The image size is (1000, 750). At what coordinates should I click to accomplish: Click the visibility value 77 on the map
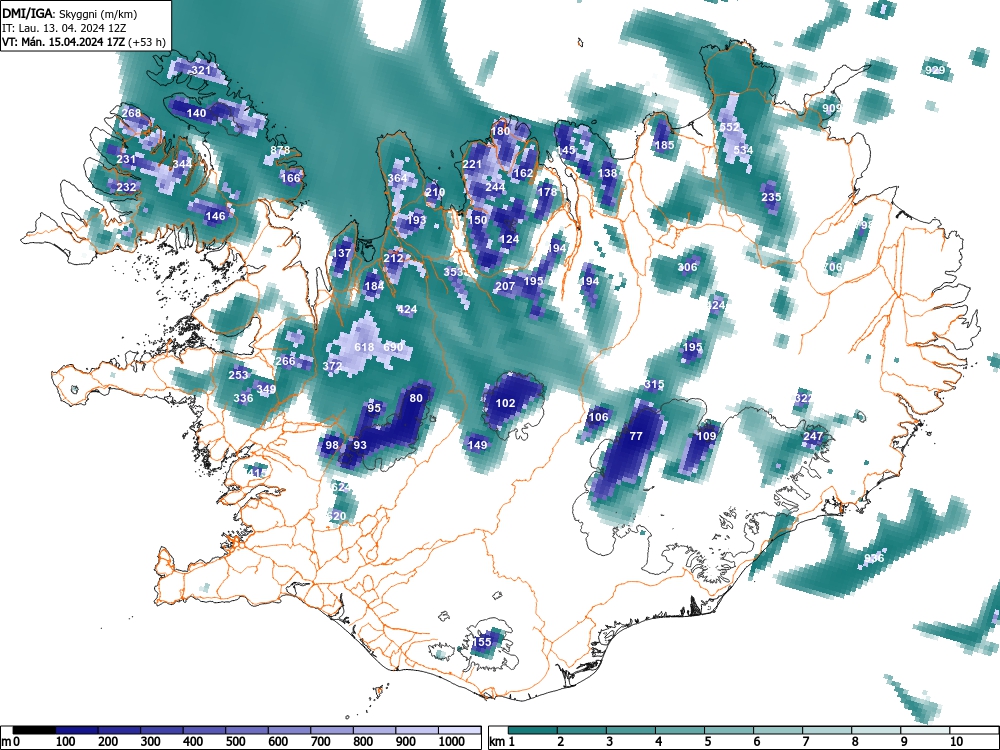[636, 436]
